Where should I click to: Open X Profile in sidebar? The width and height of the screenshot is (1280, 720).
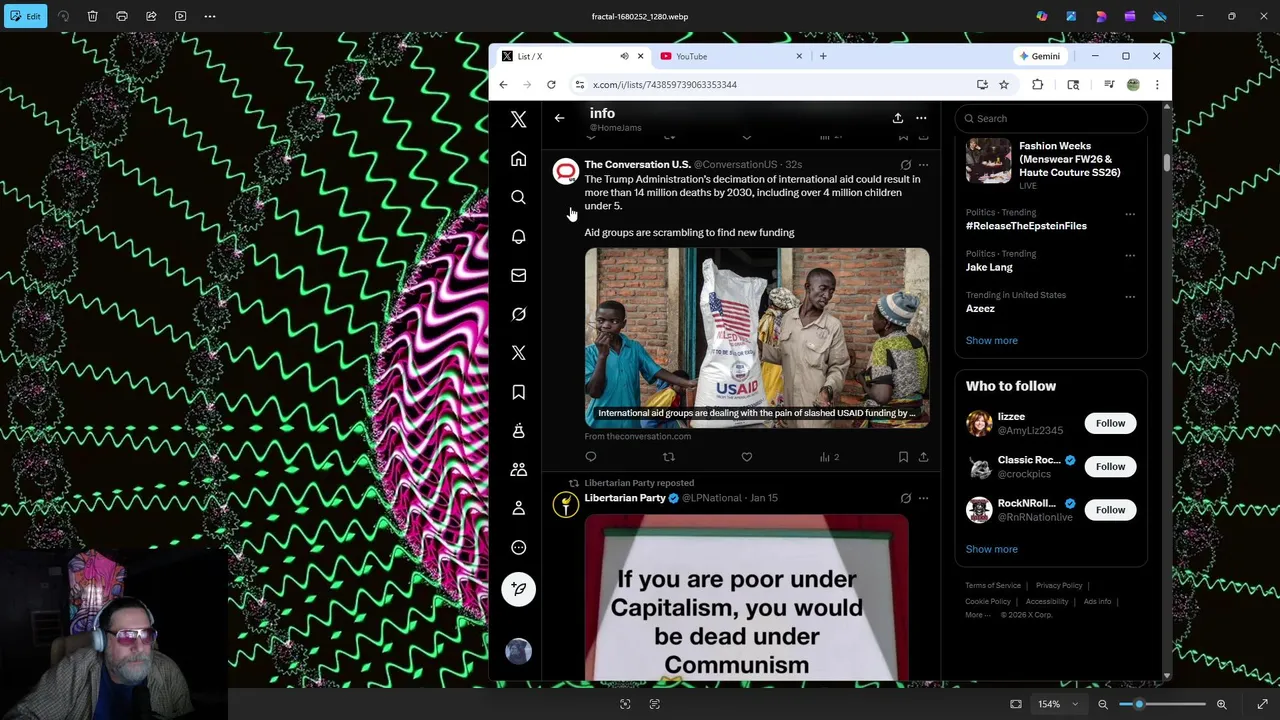[518, 508]
